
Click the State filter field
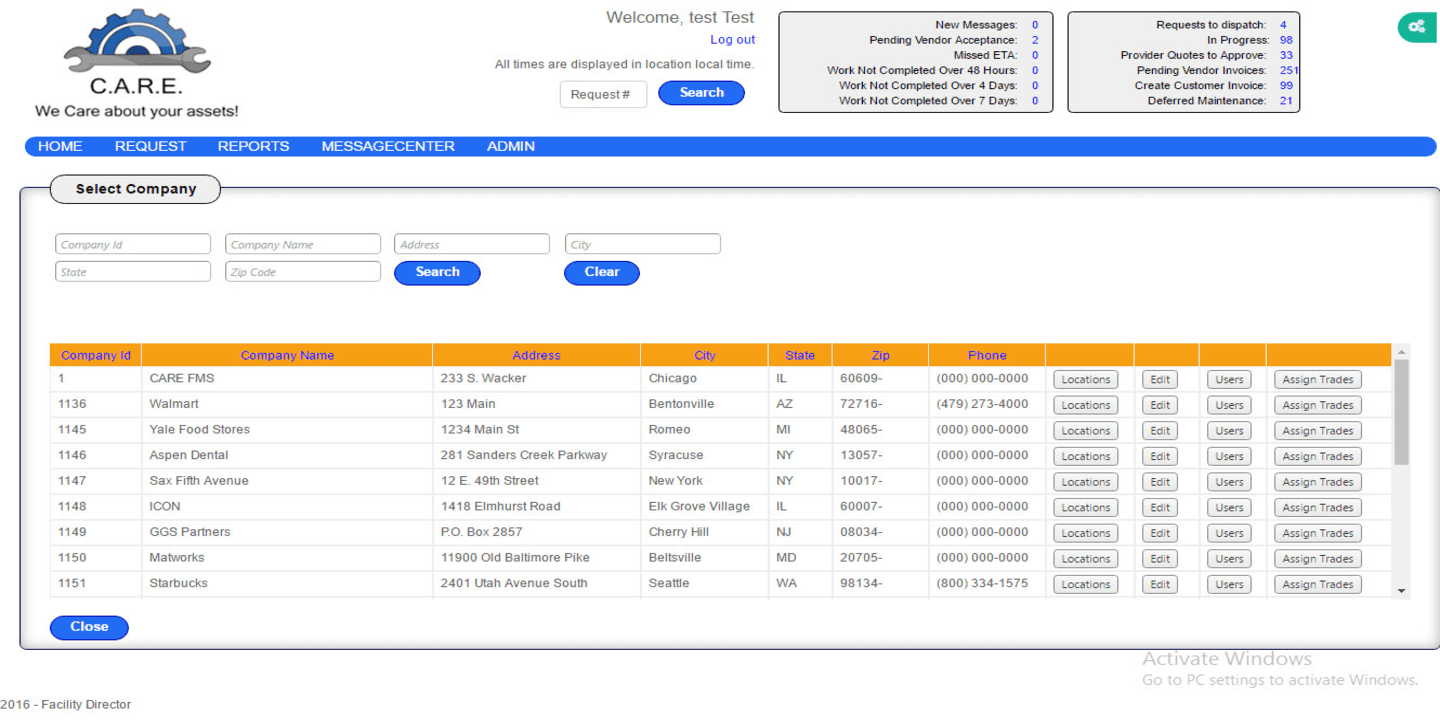133,272
